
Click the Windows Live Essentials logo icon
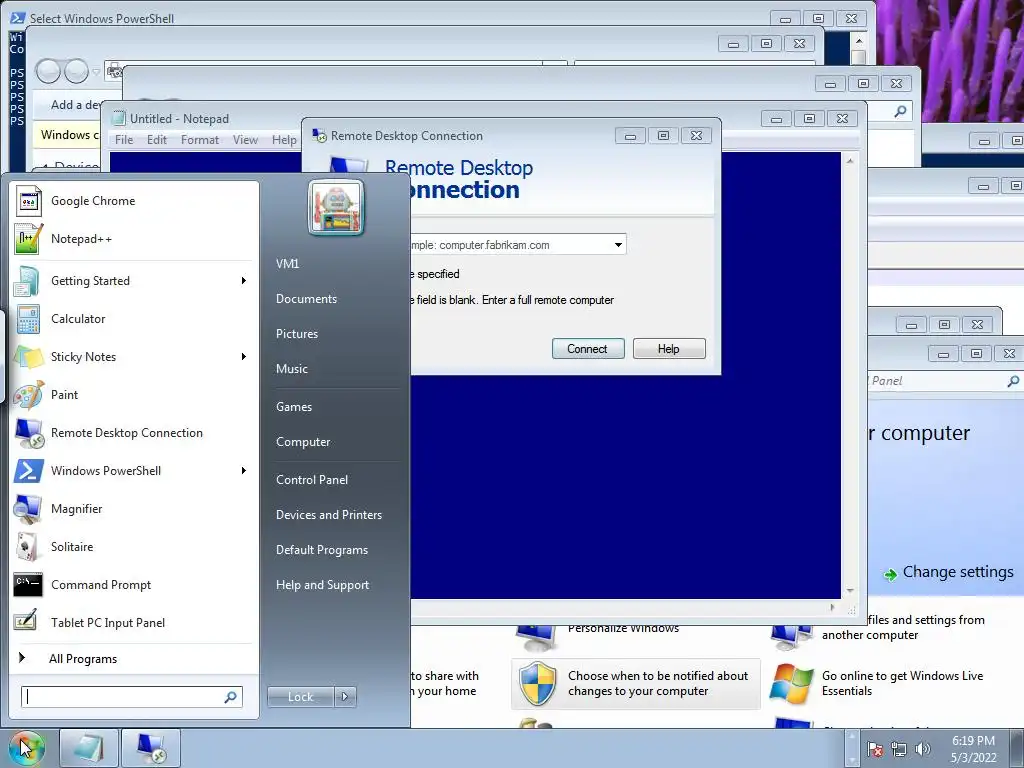point(791,684)
